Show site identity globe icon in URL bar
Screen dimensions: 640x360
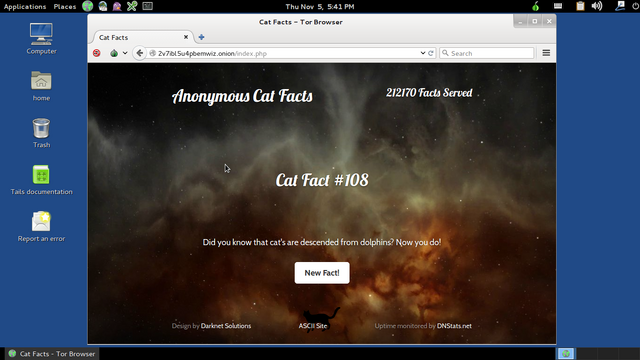tap(153, 53)
